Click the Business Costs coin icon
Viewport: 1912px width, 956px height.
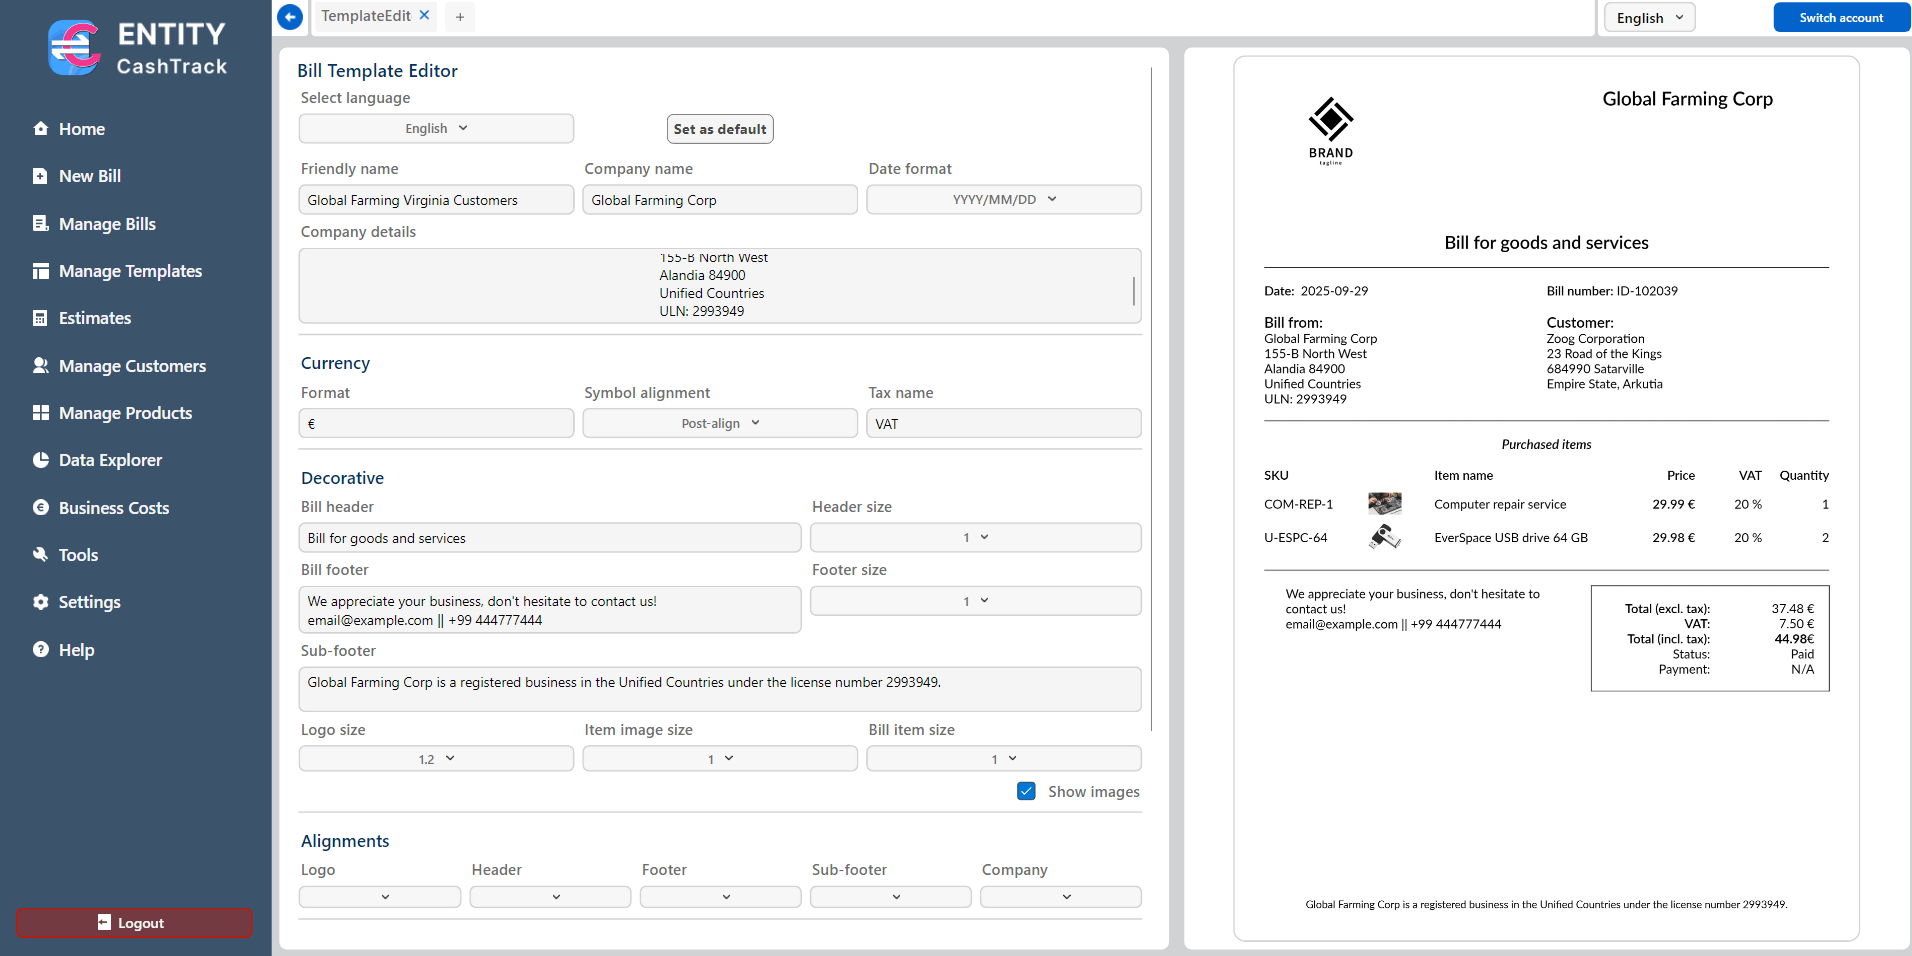[41, 508]
